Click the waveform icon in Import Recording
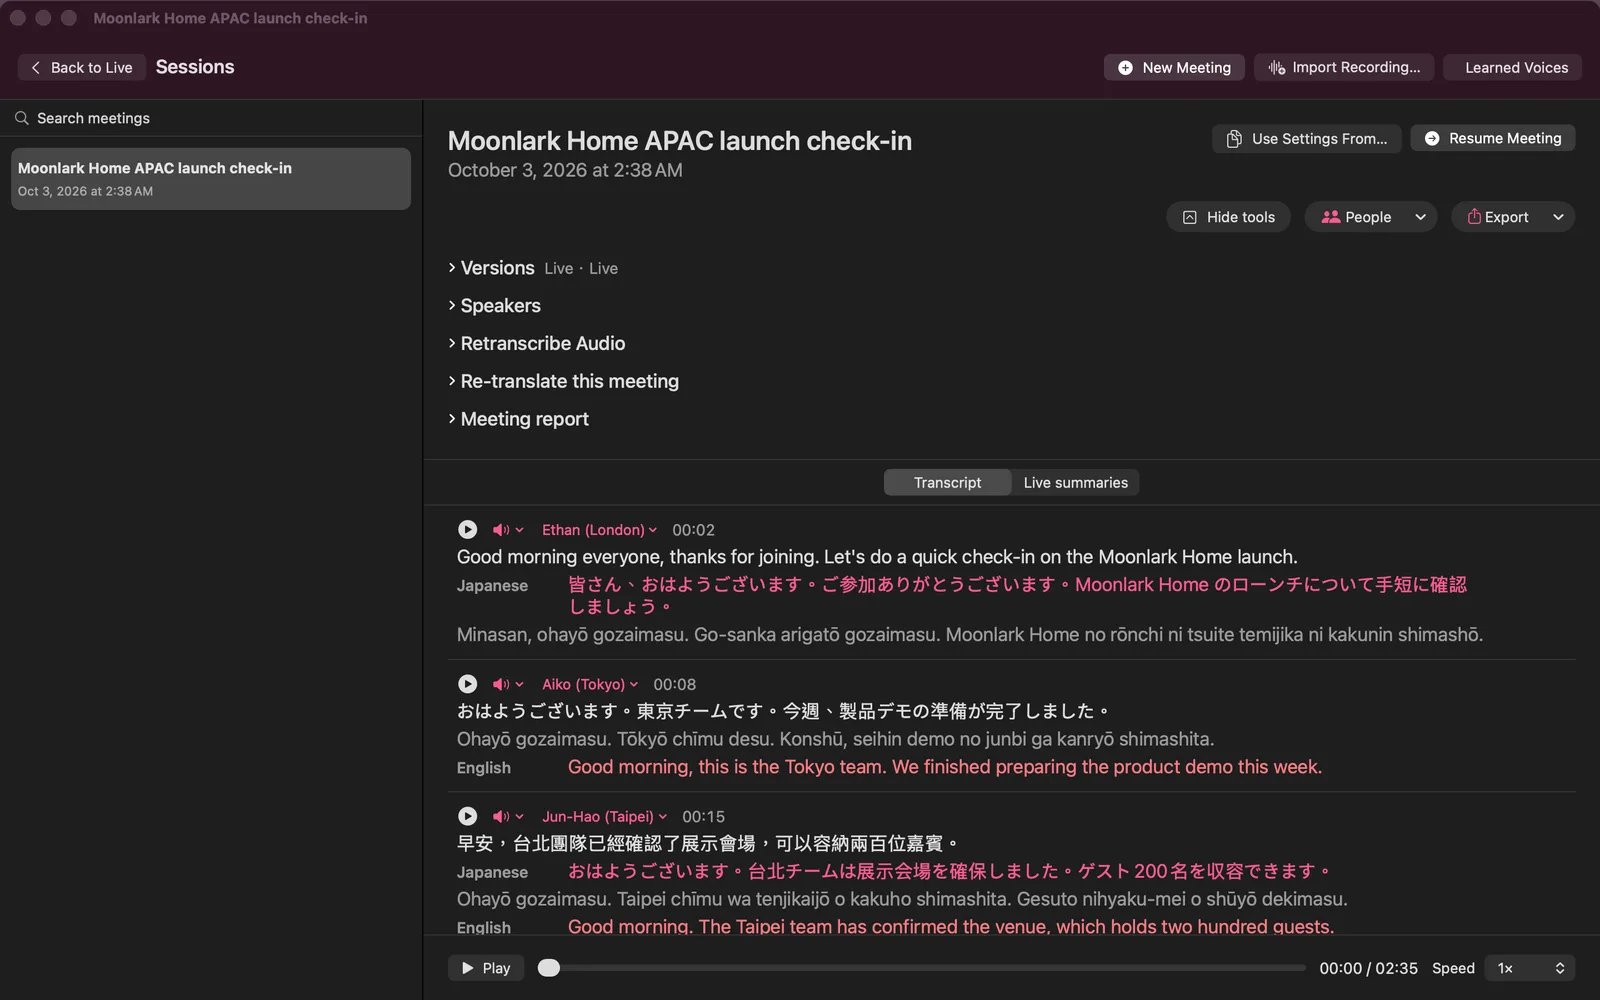Image resolution: width=1600 pixels, height=1000 pixels. pos(1276,67)
